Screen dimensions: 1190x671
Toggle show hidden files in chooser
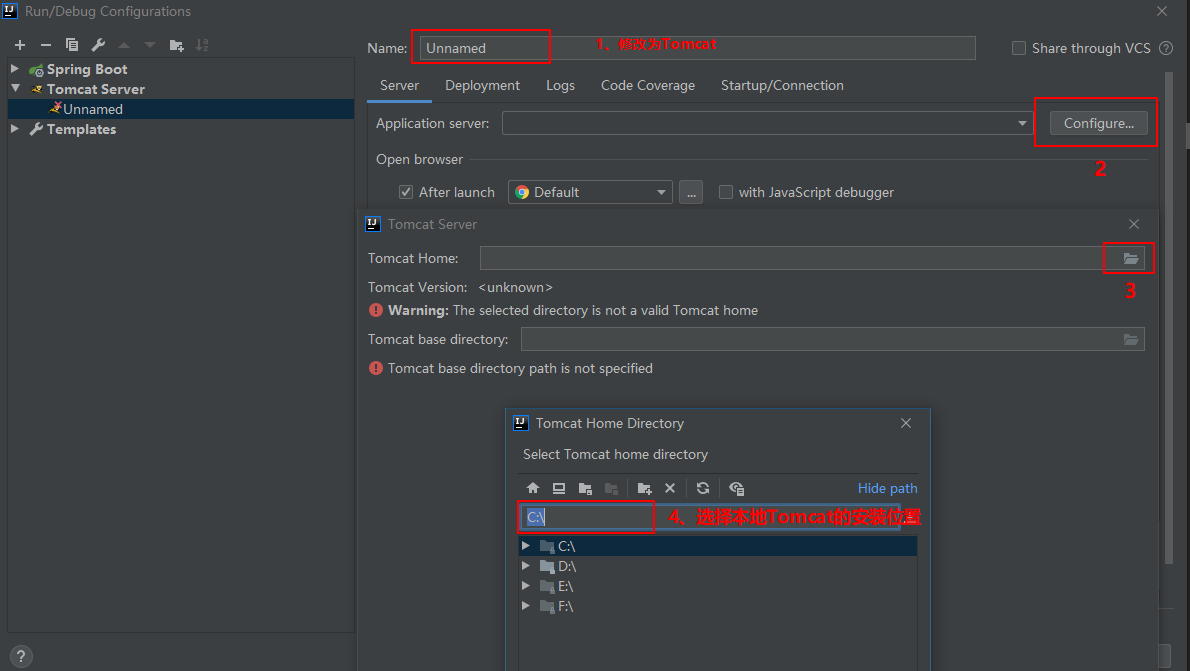[736, 488]
